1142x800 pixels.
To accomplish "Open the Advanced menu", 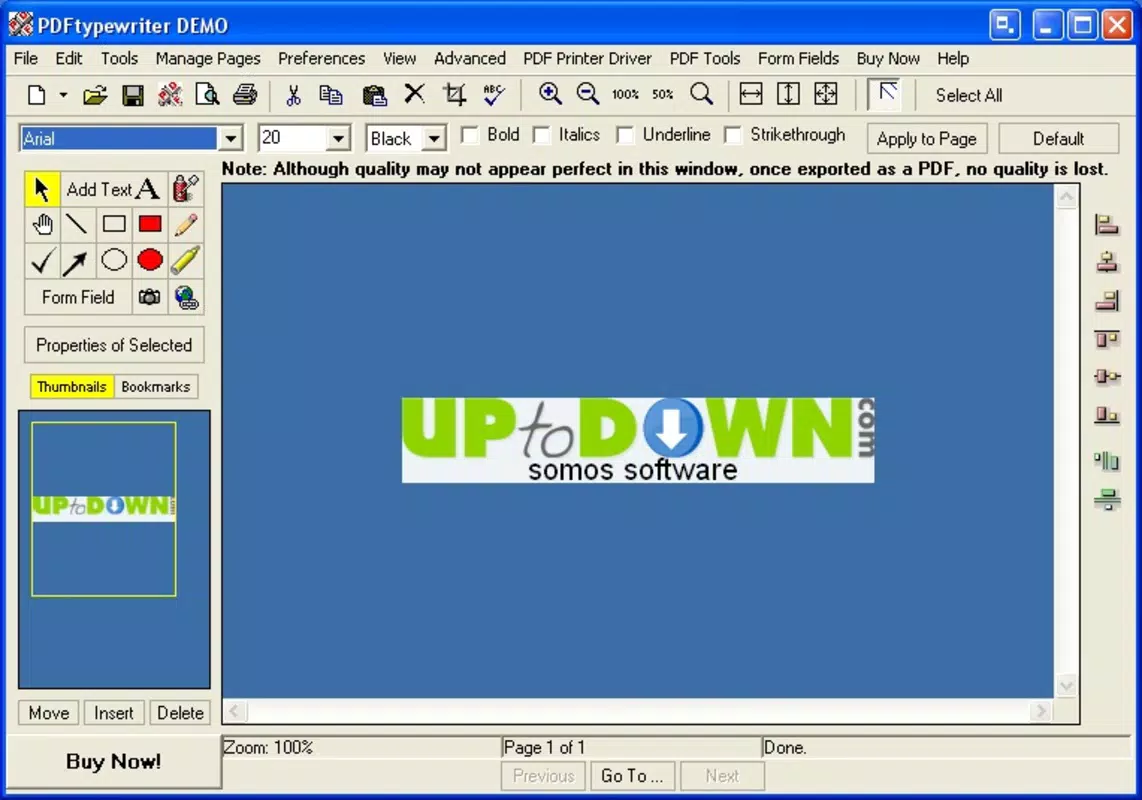I will pos(470,58).
